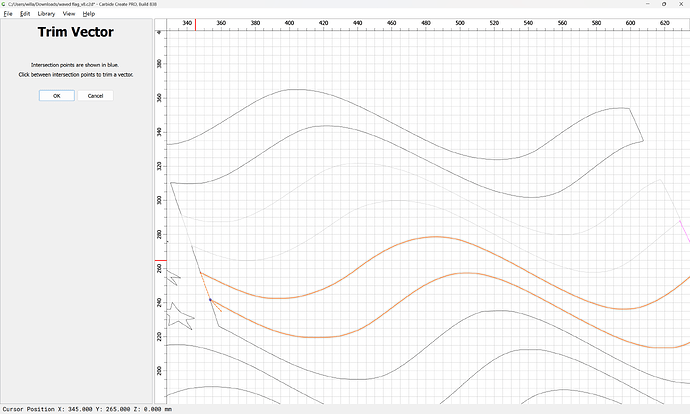Open the Edit menu
Viewport: 690px width, 414px height.
23,14
